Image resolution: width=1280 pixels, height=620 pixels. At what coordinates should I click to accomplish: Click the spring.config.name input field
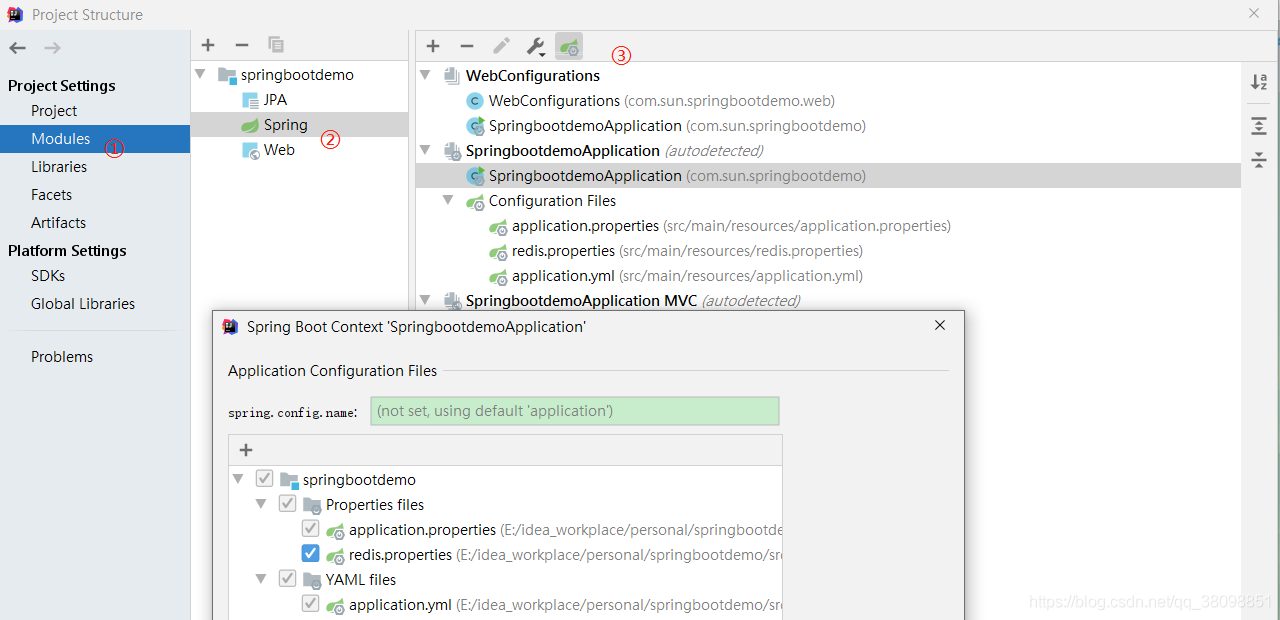pyautogui.click(x=575, y=411)
